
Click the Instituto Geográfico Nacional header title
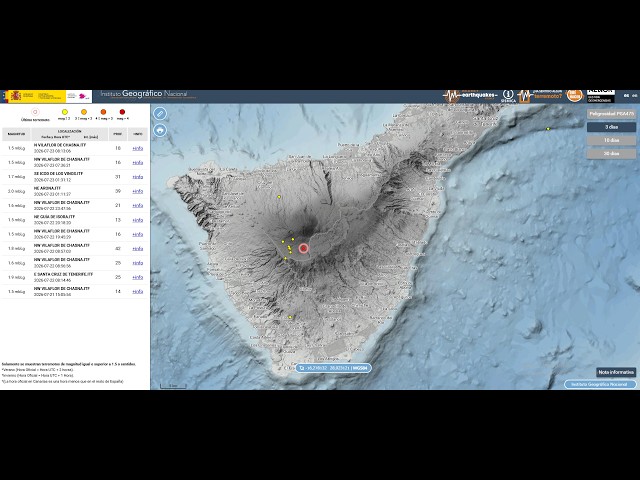pos(144,94)
